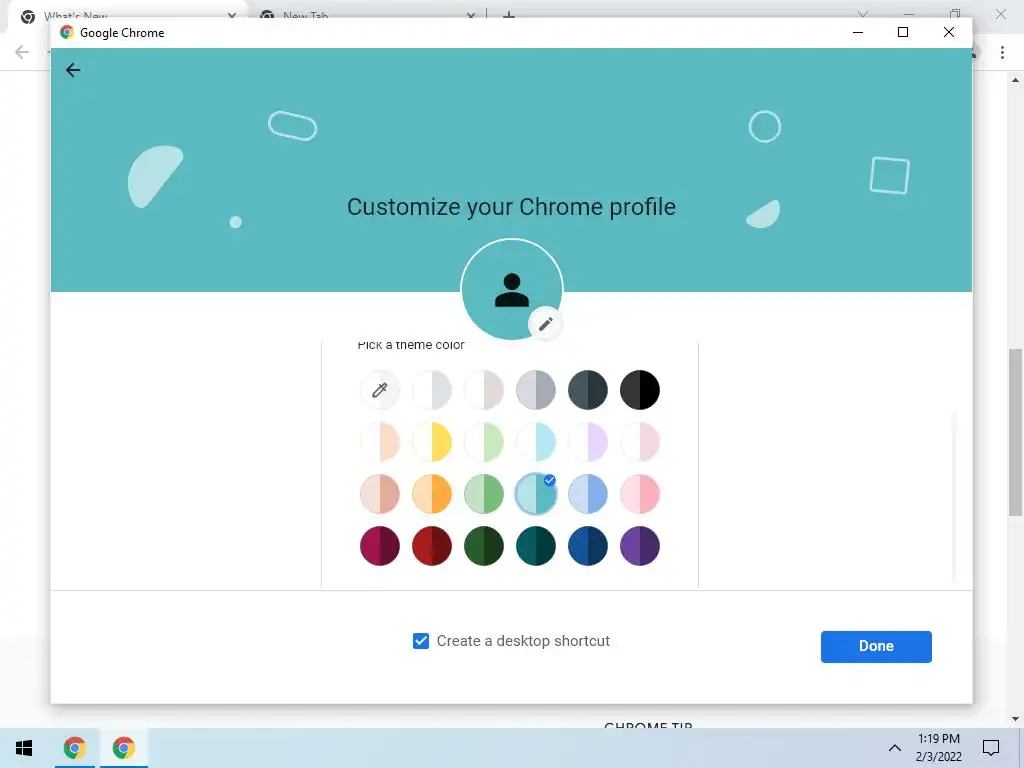Apply the navy blue theme color

click(588, 546)
